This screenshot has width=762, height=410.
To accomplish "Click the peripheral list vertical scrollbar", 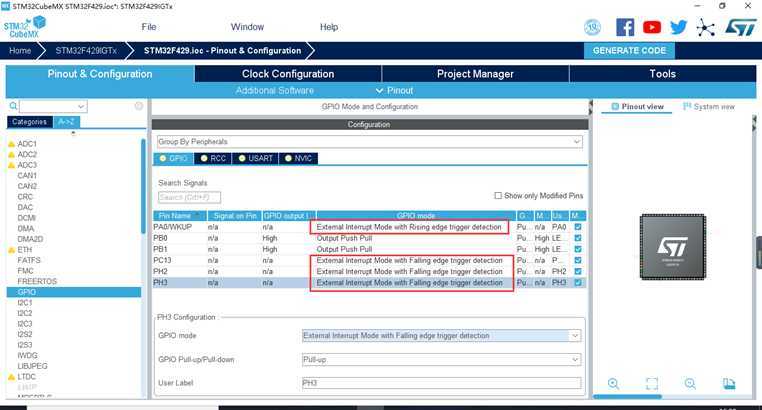I will point(143,186).
